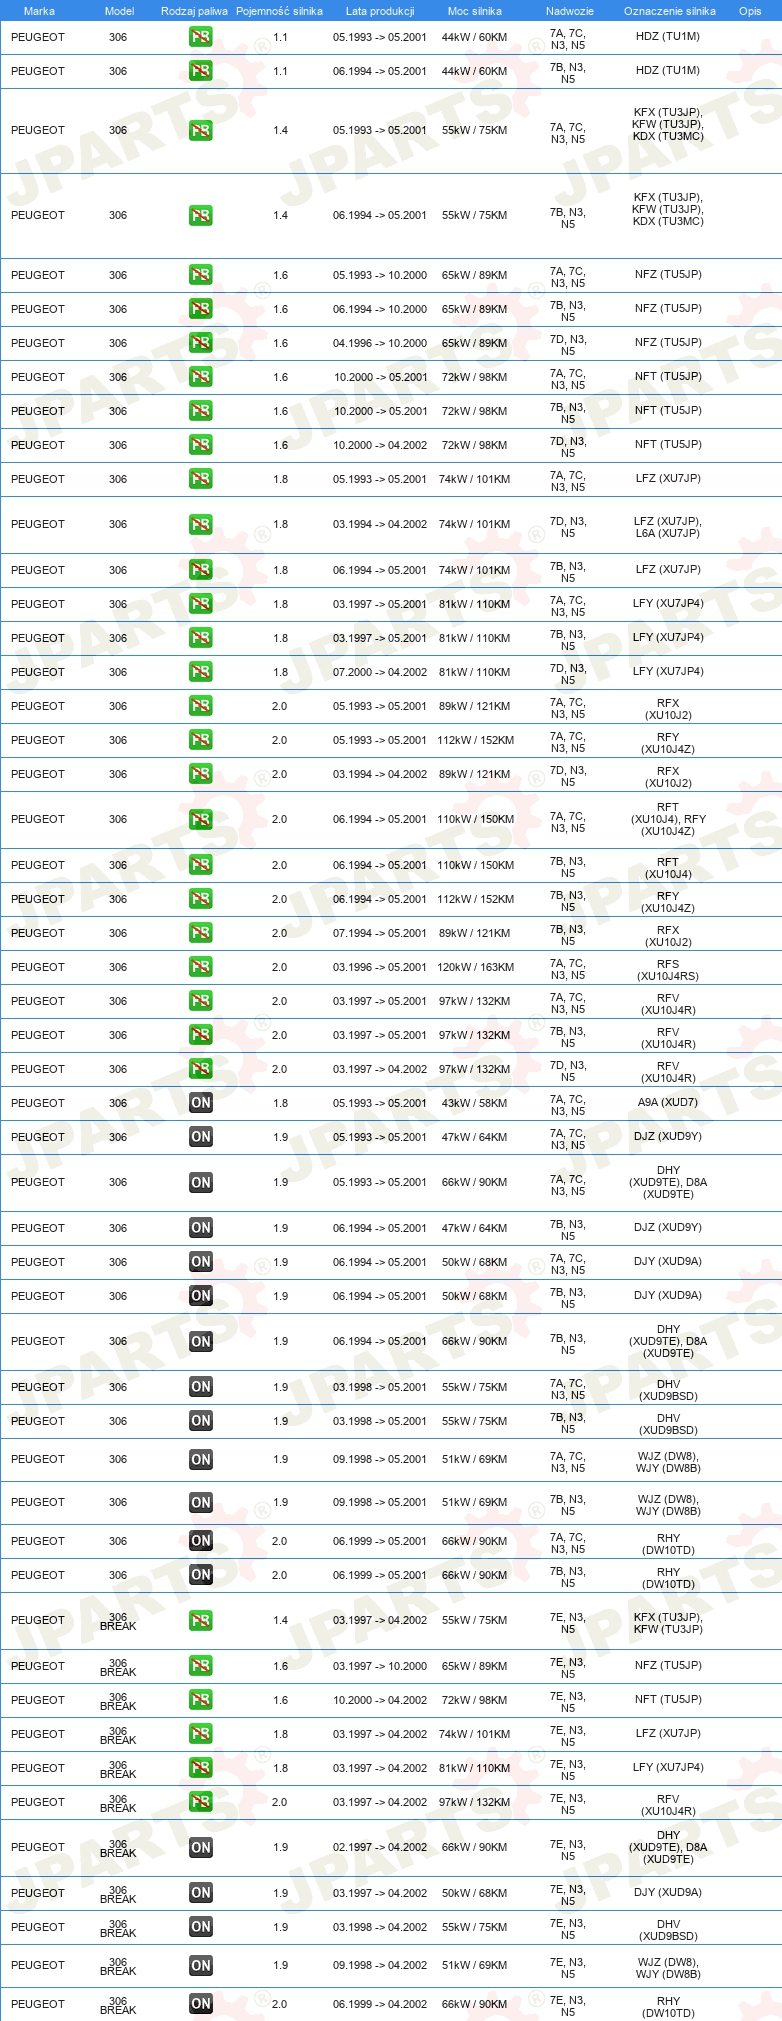Click the Opis column header
Viewport: 782px width, 2021px height.
pyautogui.click(x=750, y=11)
